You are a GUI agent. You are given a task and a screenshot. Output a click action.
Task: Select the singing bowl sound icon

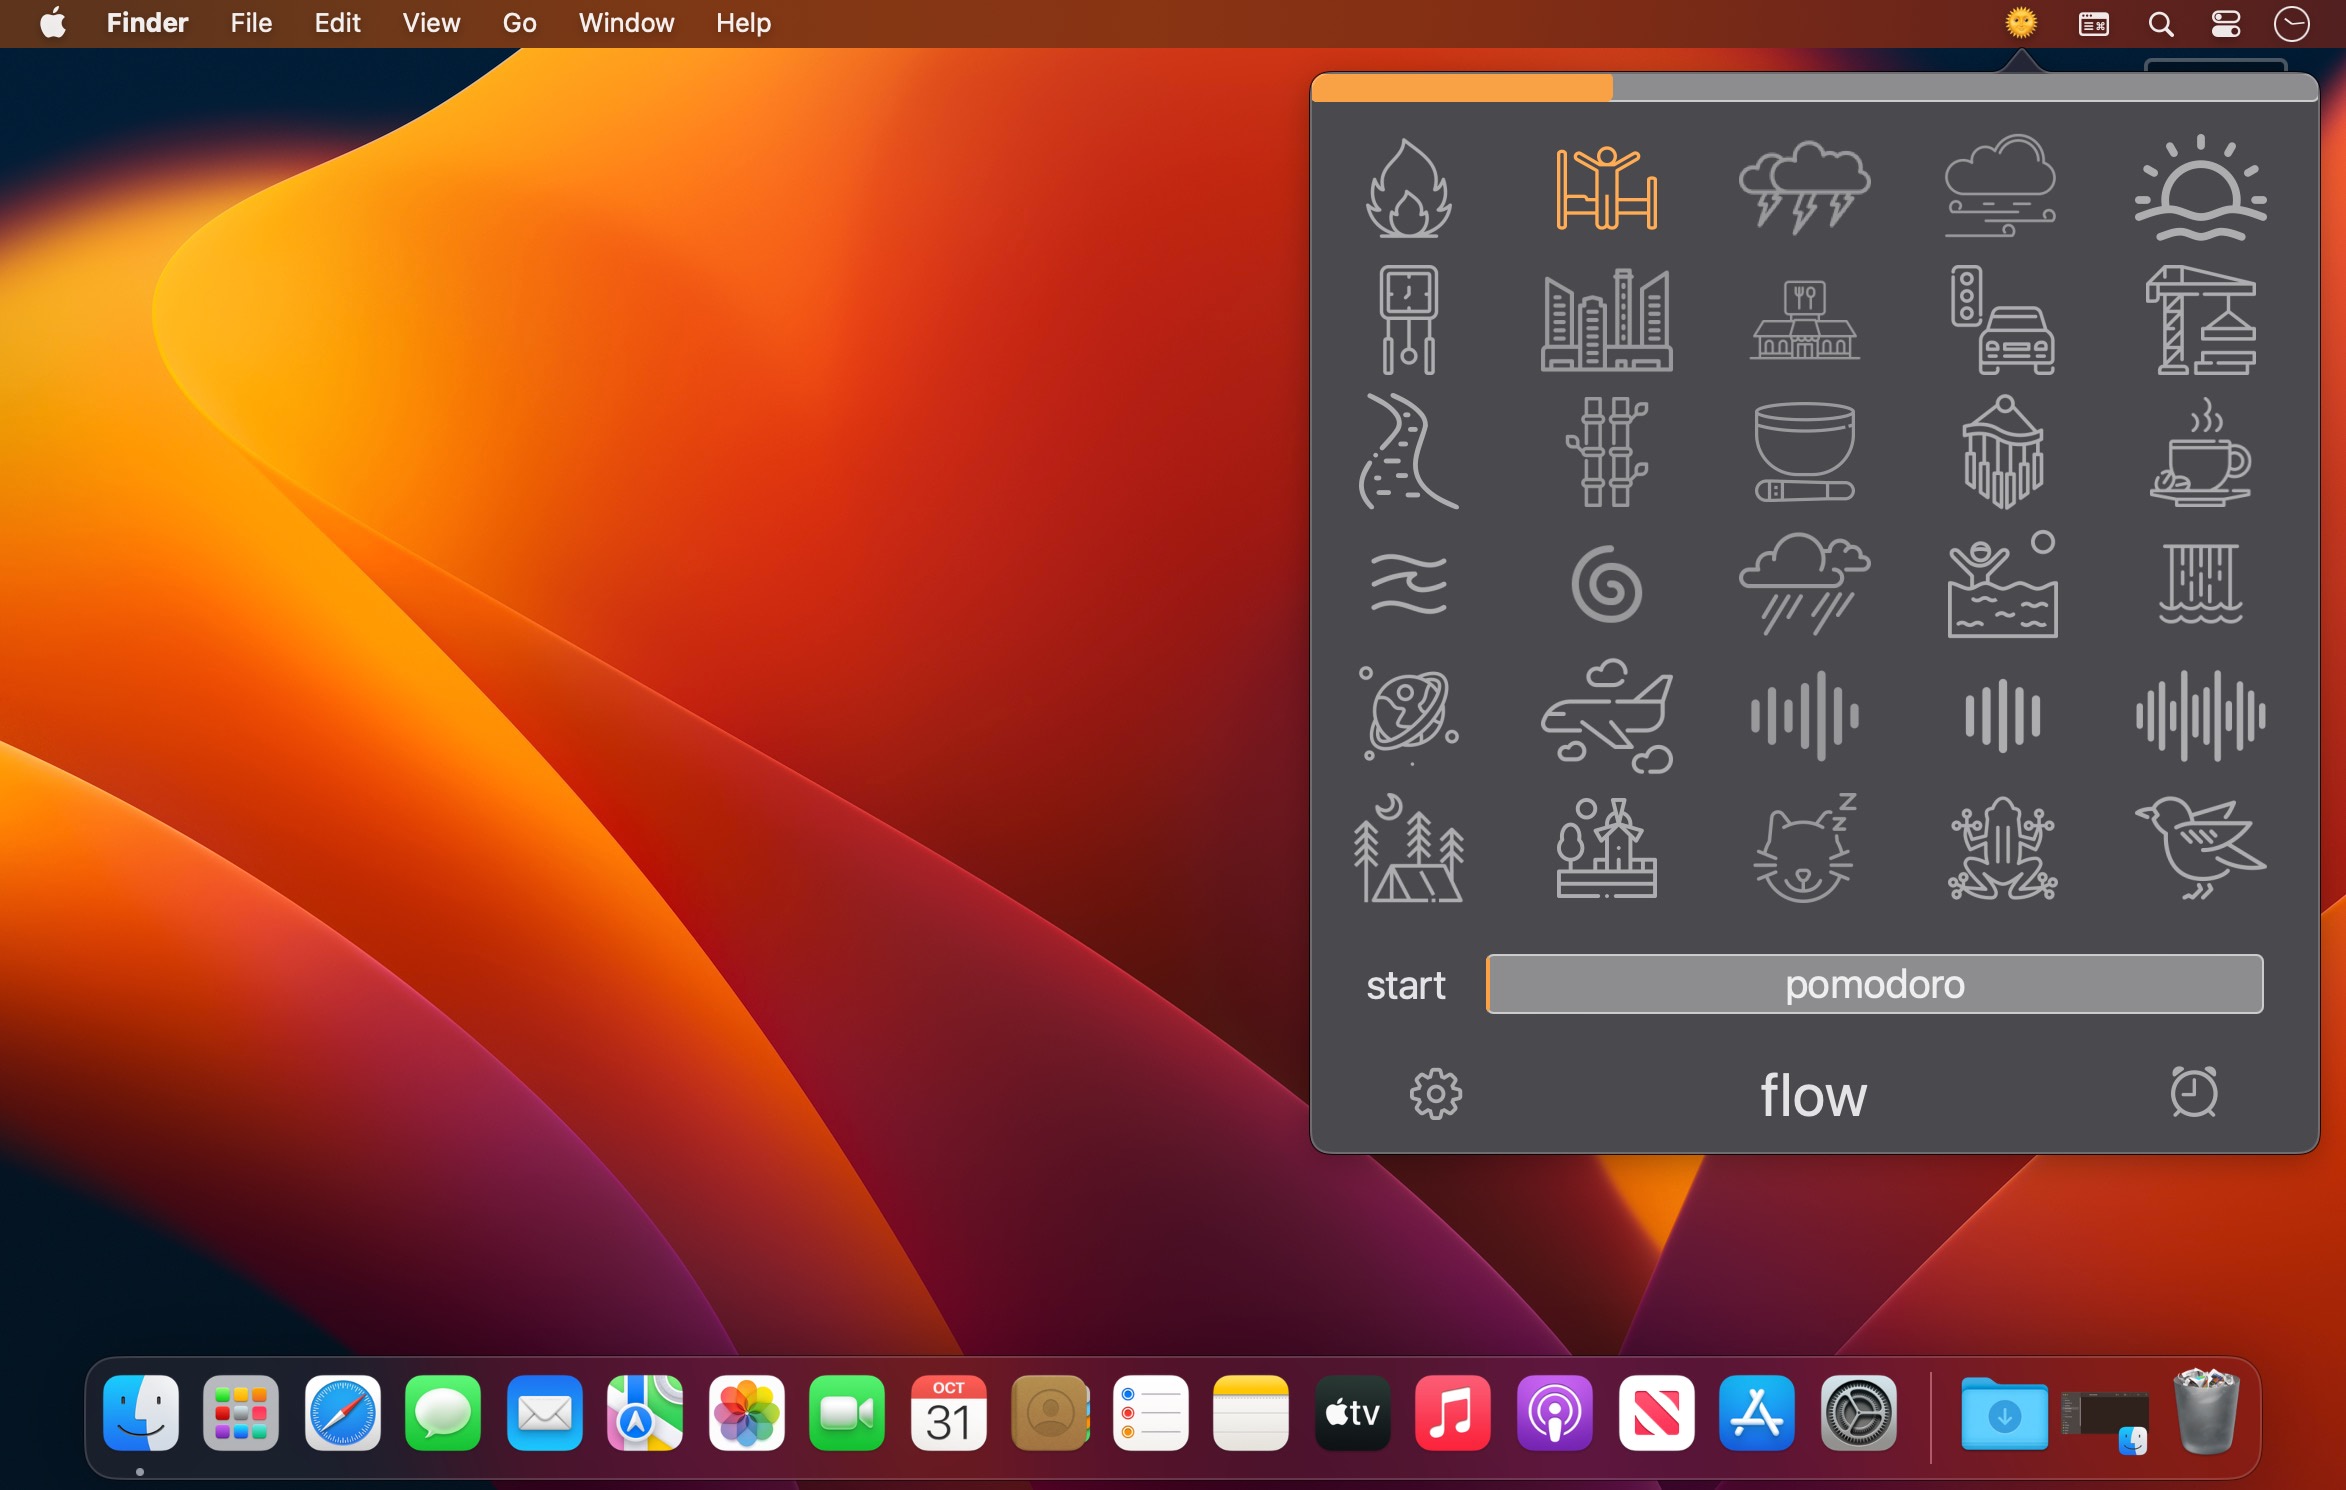coord(1804,452)
